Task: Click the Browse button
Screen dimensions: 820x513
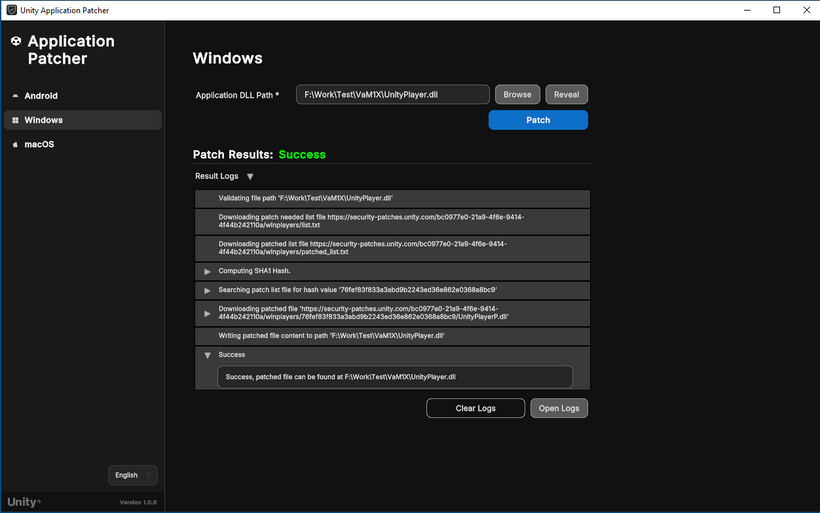Action: point(517,95)
